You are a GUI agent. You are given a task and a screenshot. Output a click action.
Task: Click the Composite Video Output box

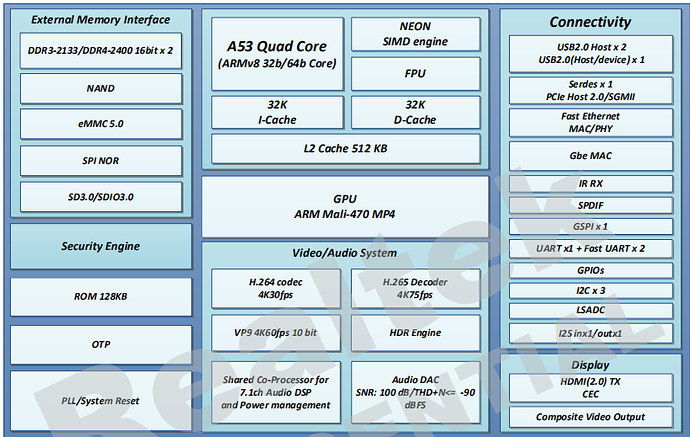(x=591, y=417)
